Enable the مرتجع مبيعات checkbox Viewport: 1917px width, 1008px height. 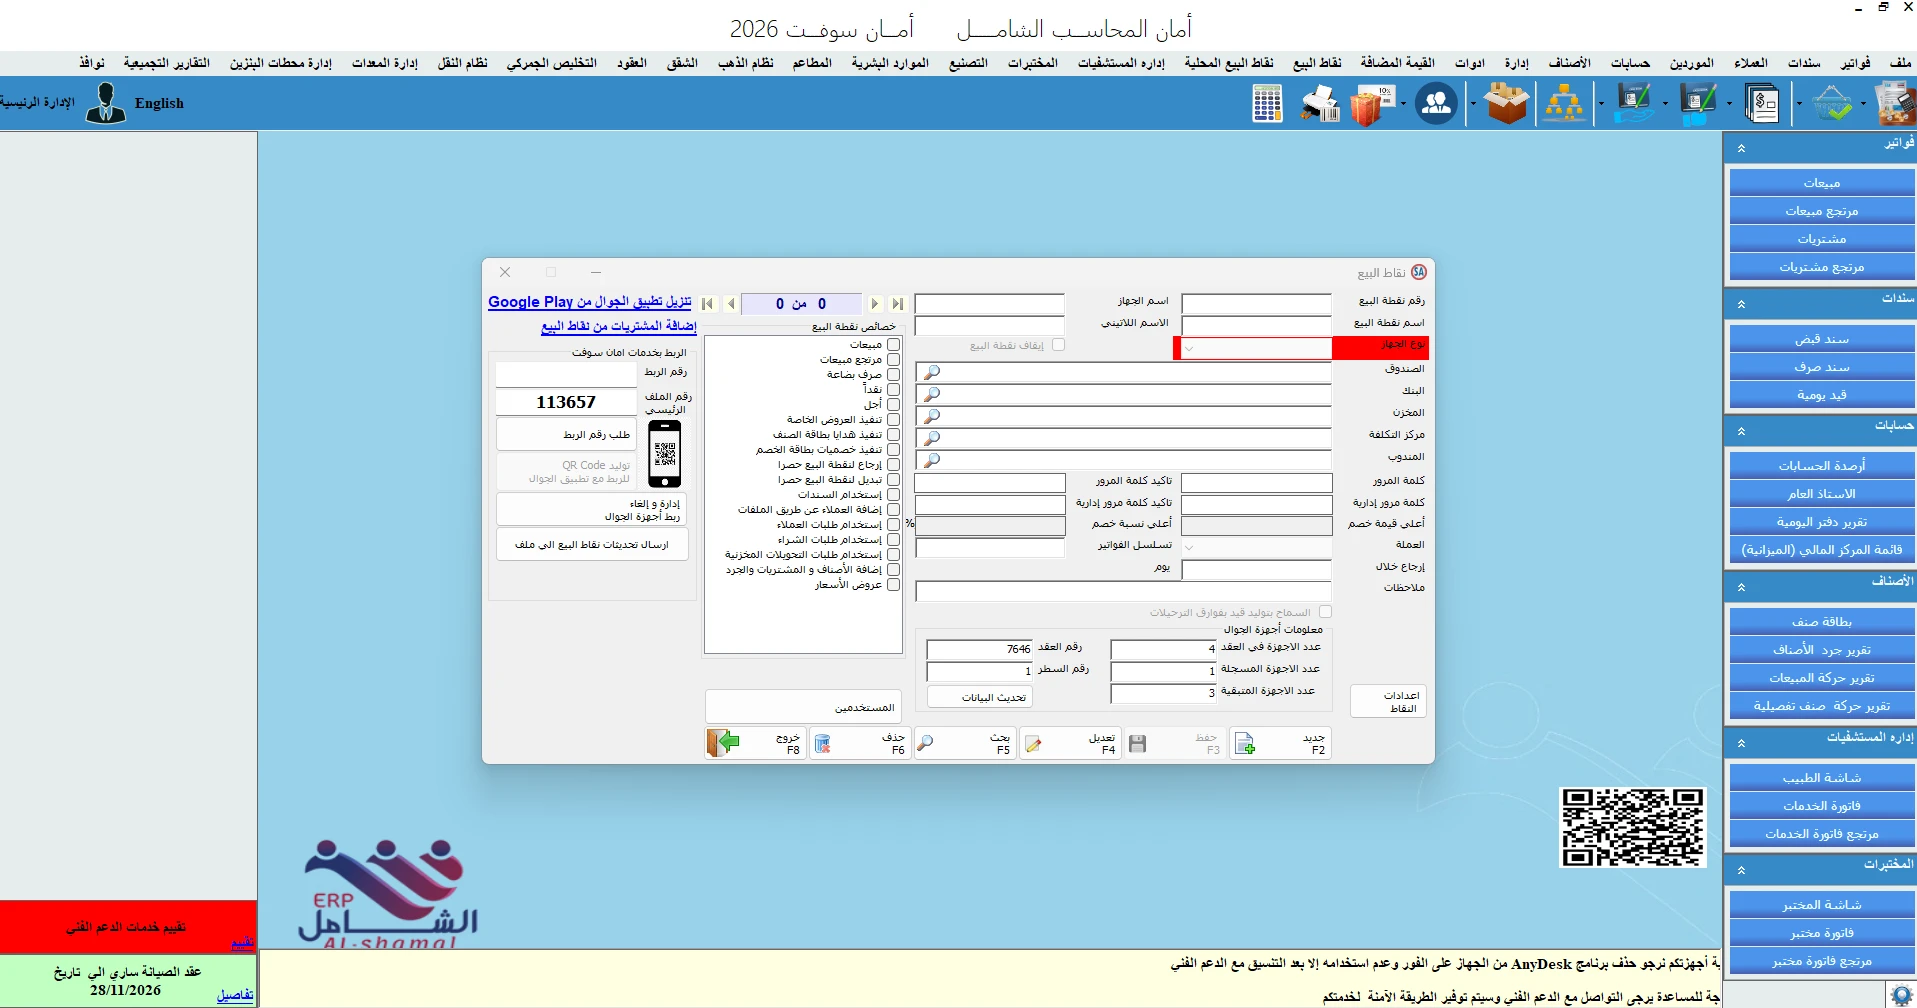pyautogui.click(x=893, y=360)
